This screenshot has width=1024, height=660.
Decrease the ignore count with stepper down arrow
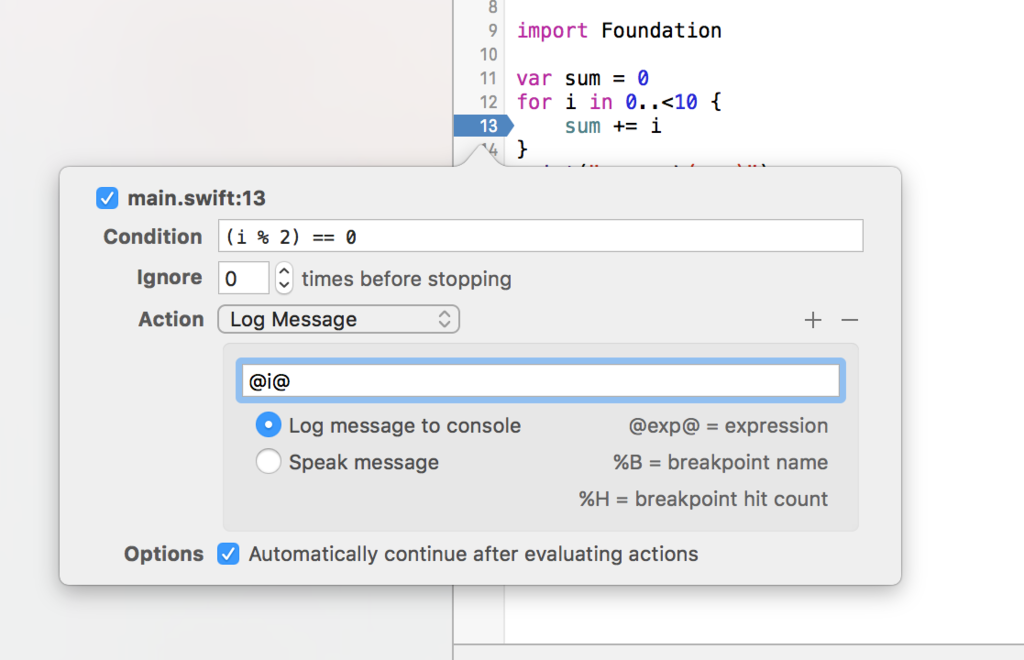(283, 285)
